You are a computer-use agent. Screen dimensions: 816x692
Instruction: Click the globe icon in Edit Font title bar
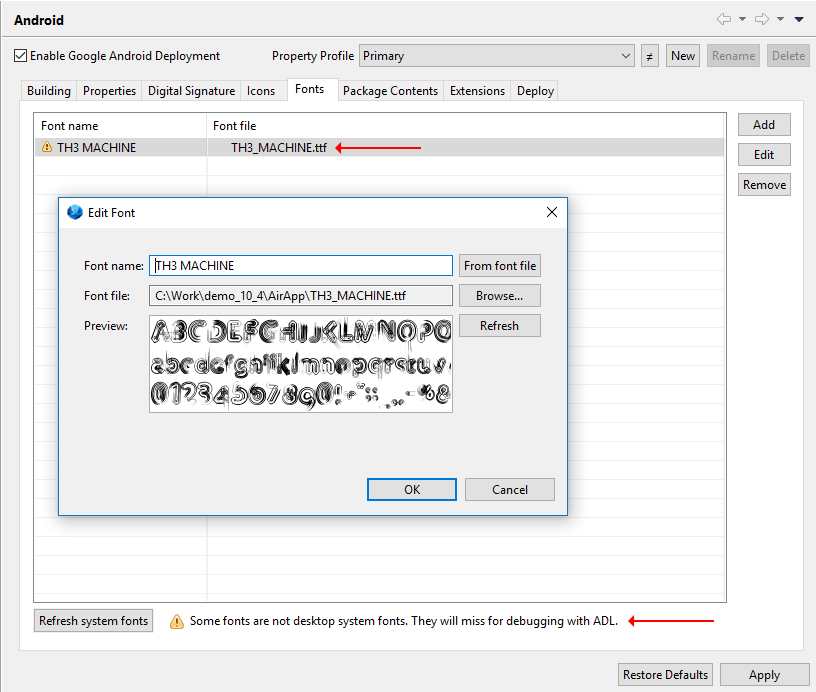pos(74,212)
